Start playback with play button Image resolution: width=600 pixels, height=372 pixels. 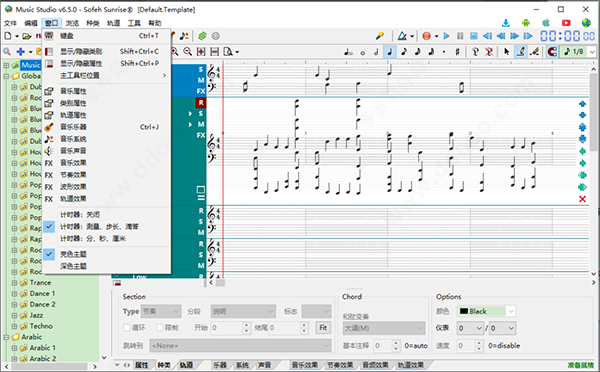[446, 36]
